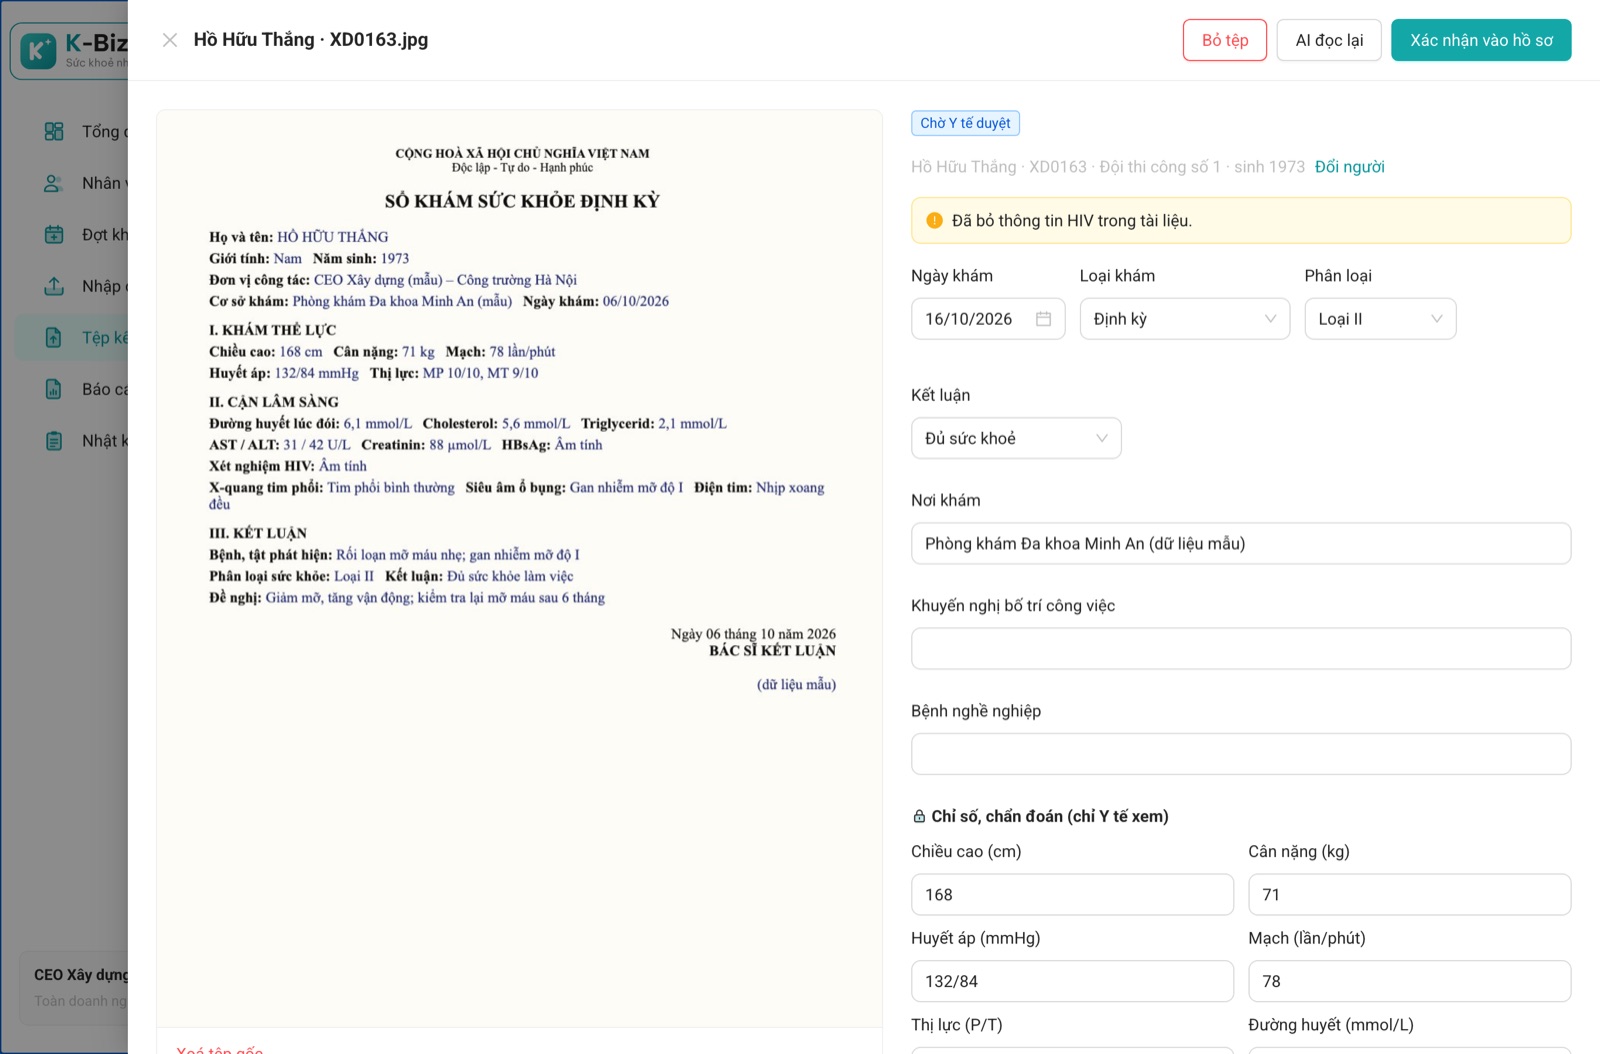This screenshot has width=1600, height=1054.
Task: Open the Báo cáo report sidebar icon
Action: point(54,389)
